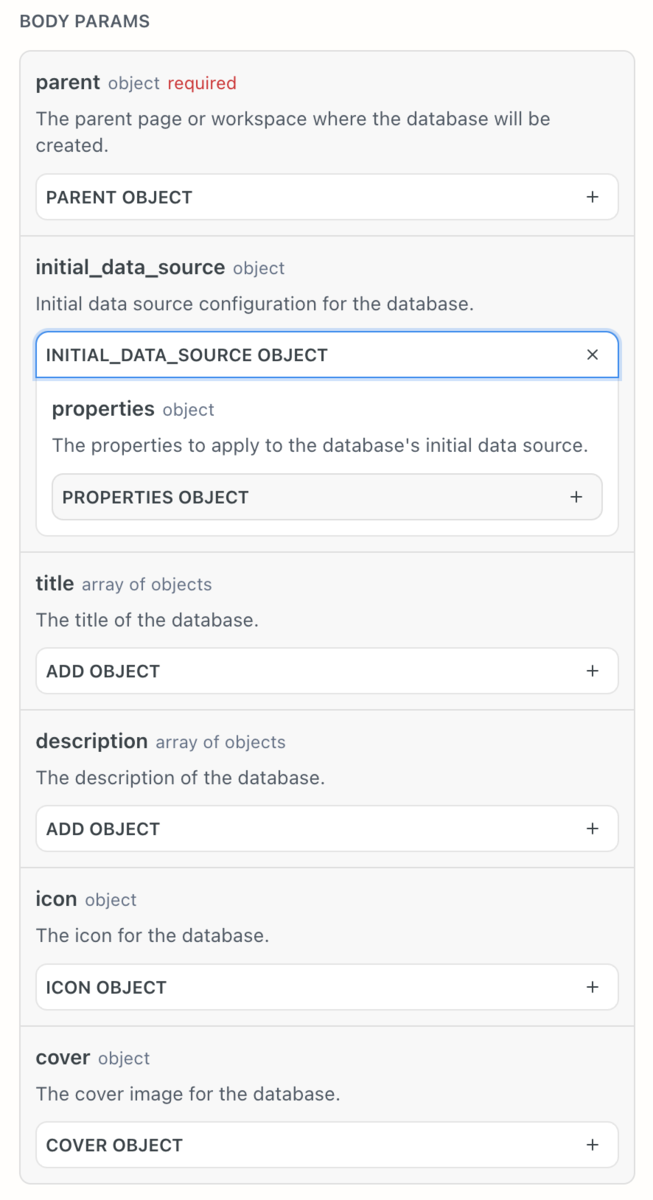Click the X icon on INITIAL_DATA_SOURCE OBJECT row
Viewport: 653px width, 1200px height.
[592, 355]
